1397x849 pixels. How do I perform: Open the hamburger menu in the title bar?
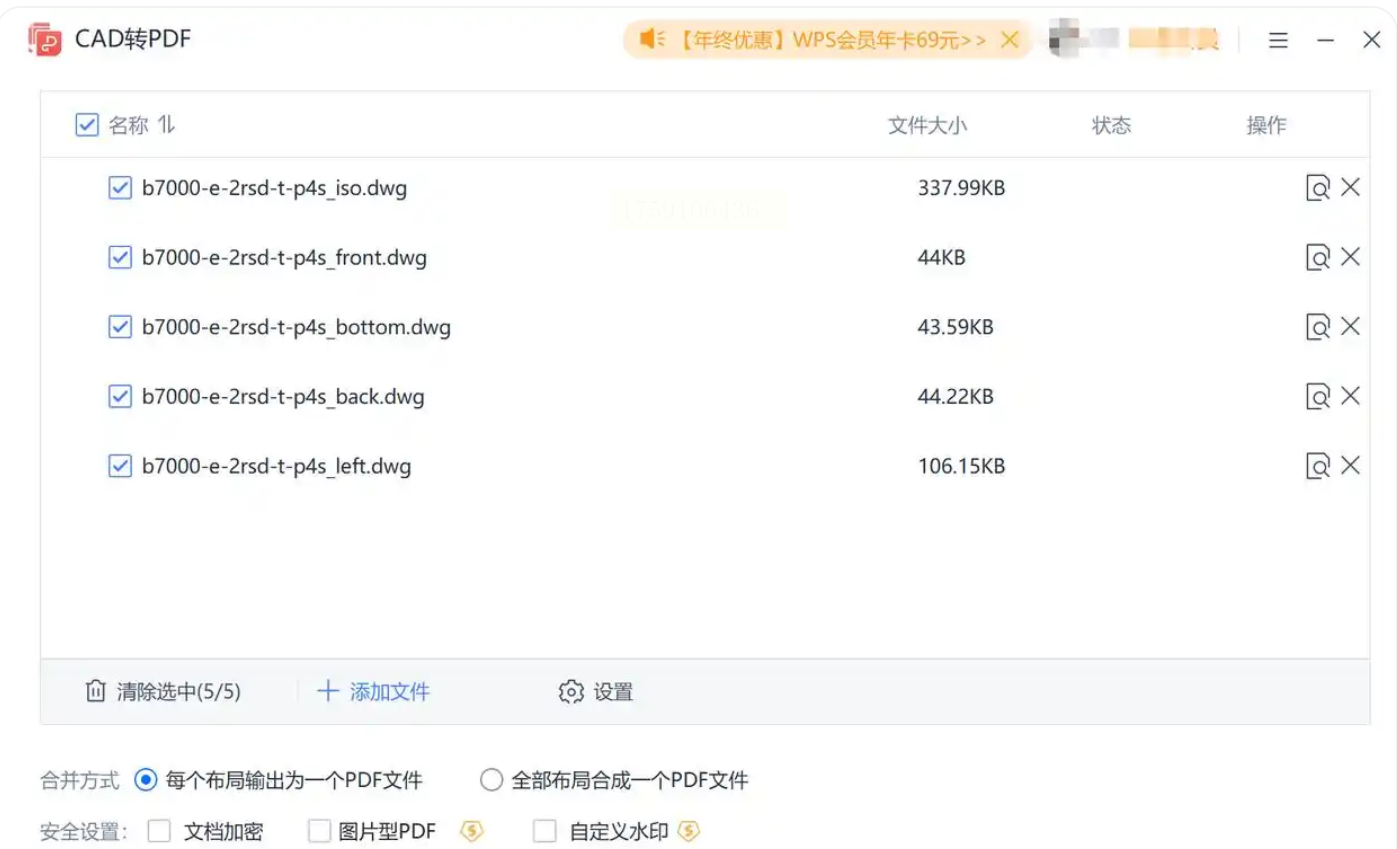[x=1278, y=40]
